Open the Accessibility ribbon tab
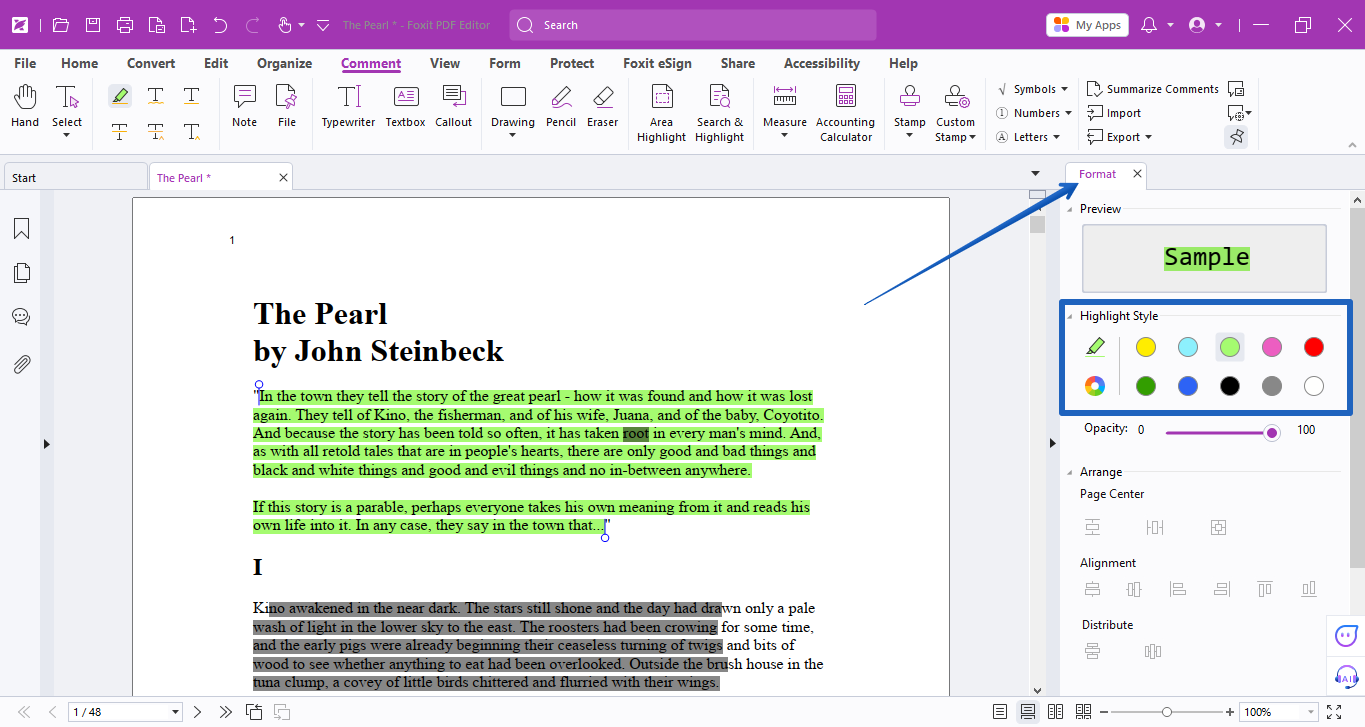The height and width of the screenshot is (727, 1365). coord(822,63)
